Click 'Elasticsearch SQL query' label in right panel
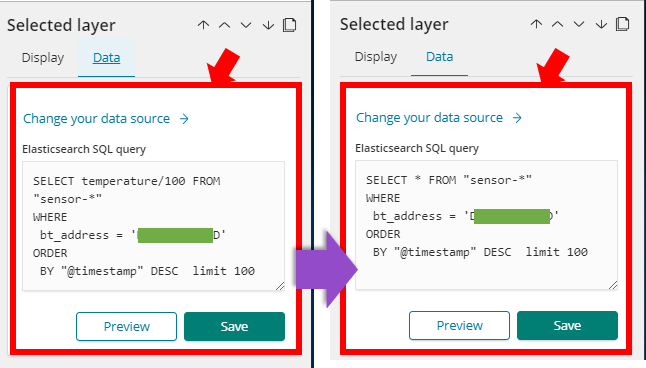 [x=417, y=148]
